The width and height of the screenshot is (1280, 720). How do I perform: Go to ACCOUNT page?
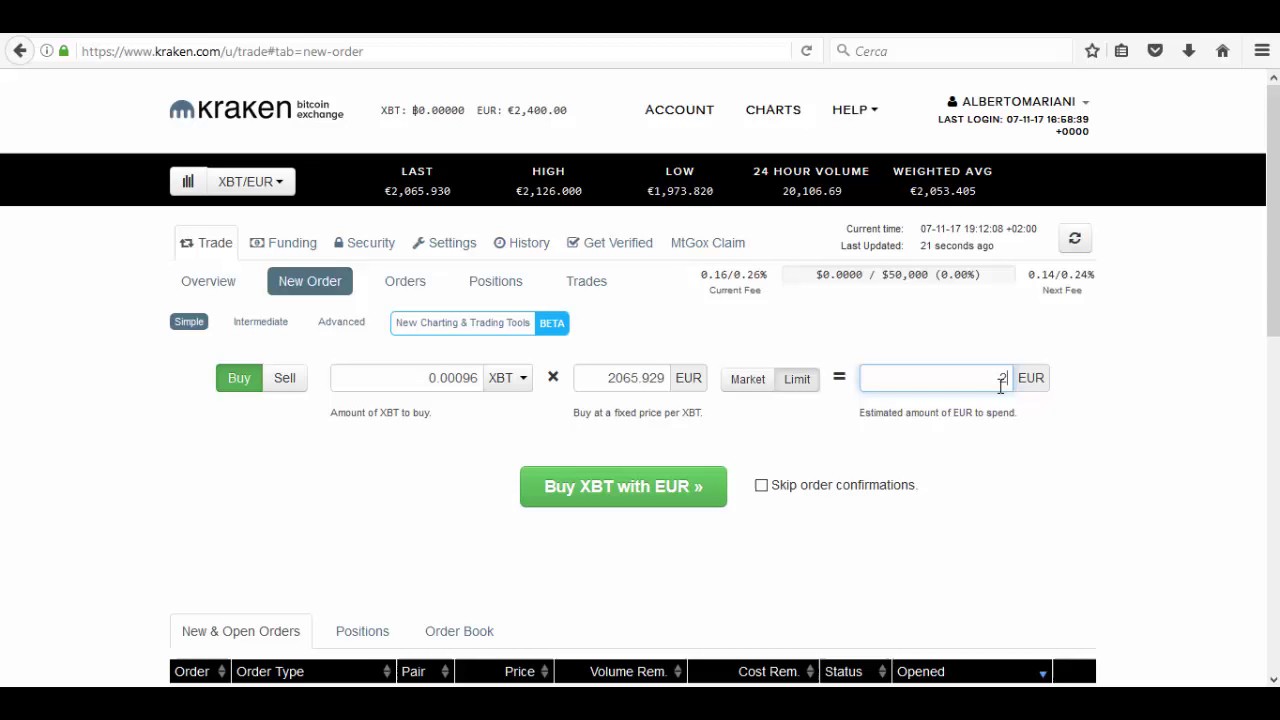679,109
